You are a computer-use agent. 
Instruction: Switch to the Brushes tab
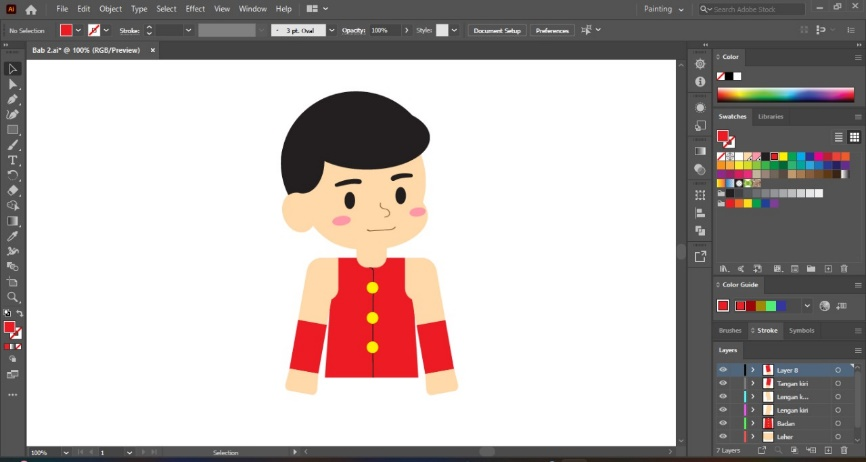730,331
